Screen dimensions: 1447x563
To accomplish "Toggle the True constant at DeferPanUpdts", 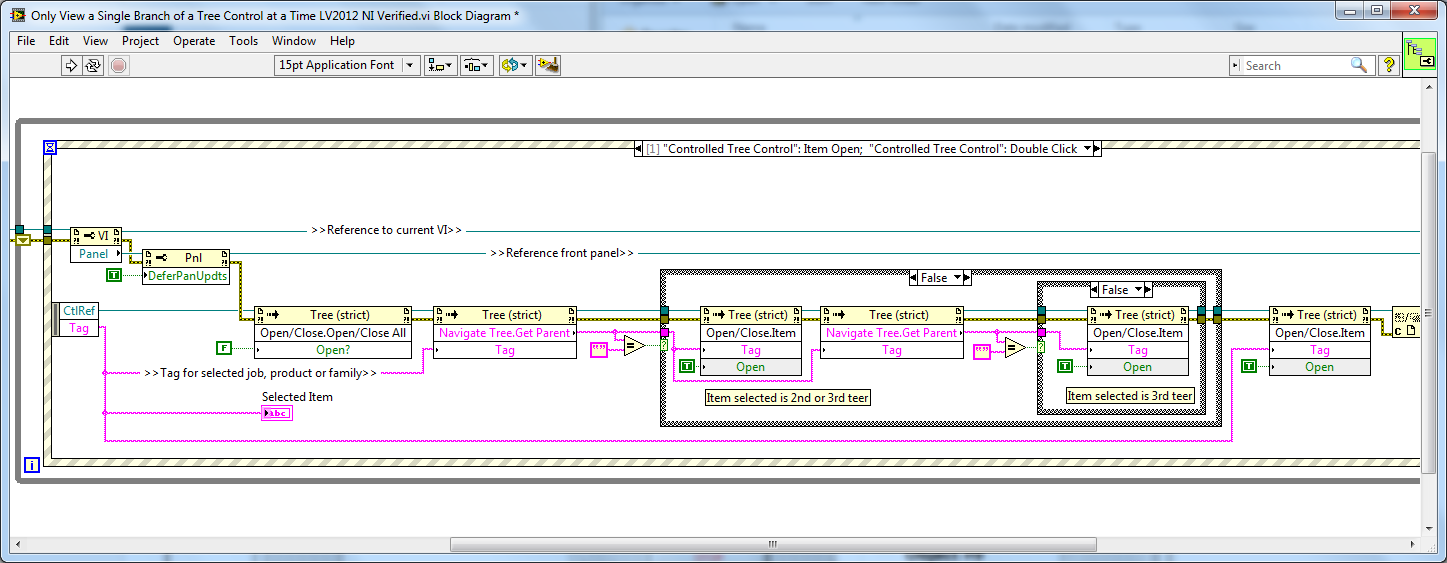I will 114,275.
